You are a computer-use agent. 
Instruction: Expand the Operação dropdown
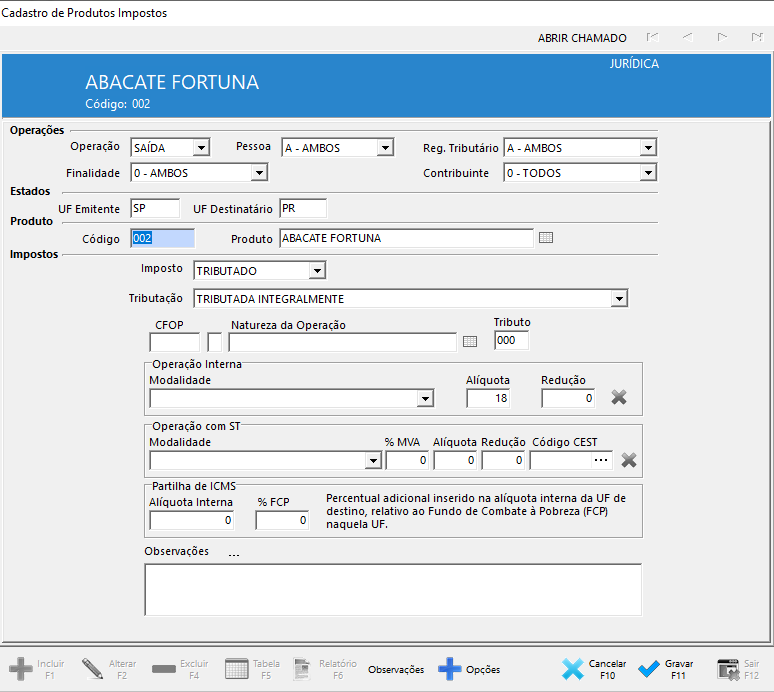[202, 148]
